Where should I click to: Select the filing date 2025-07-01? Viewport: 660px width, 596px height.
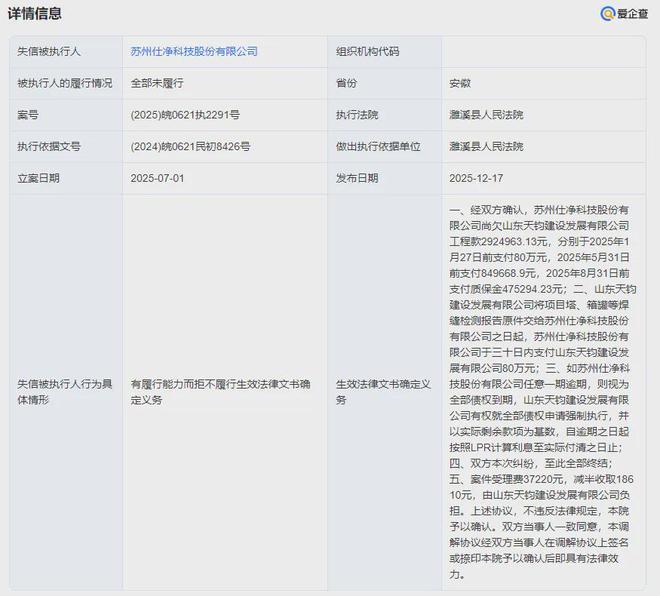157,178
